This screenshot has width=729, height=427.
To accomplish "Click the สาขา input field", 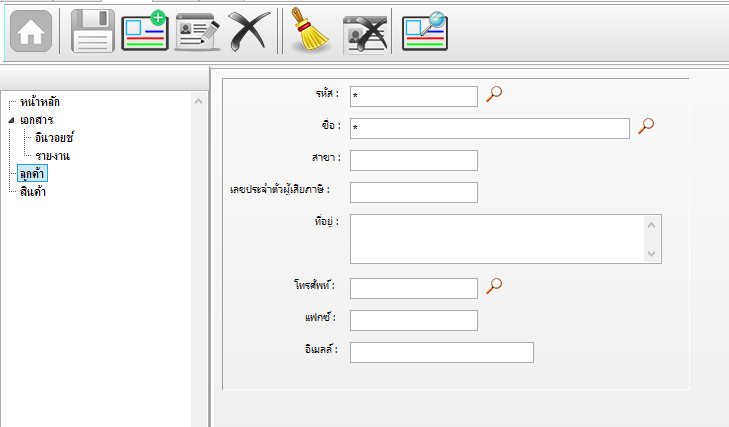I will (x=414, y=160).
